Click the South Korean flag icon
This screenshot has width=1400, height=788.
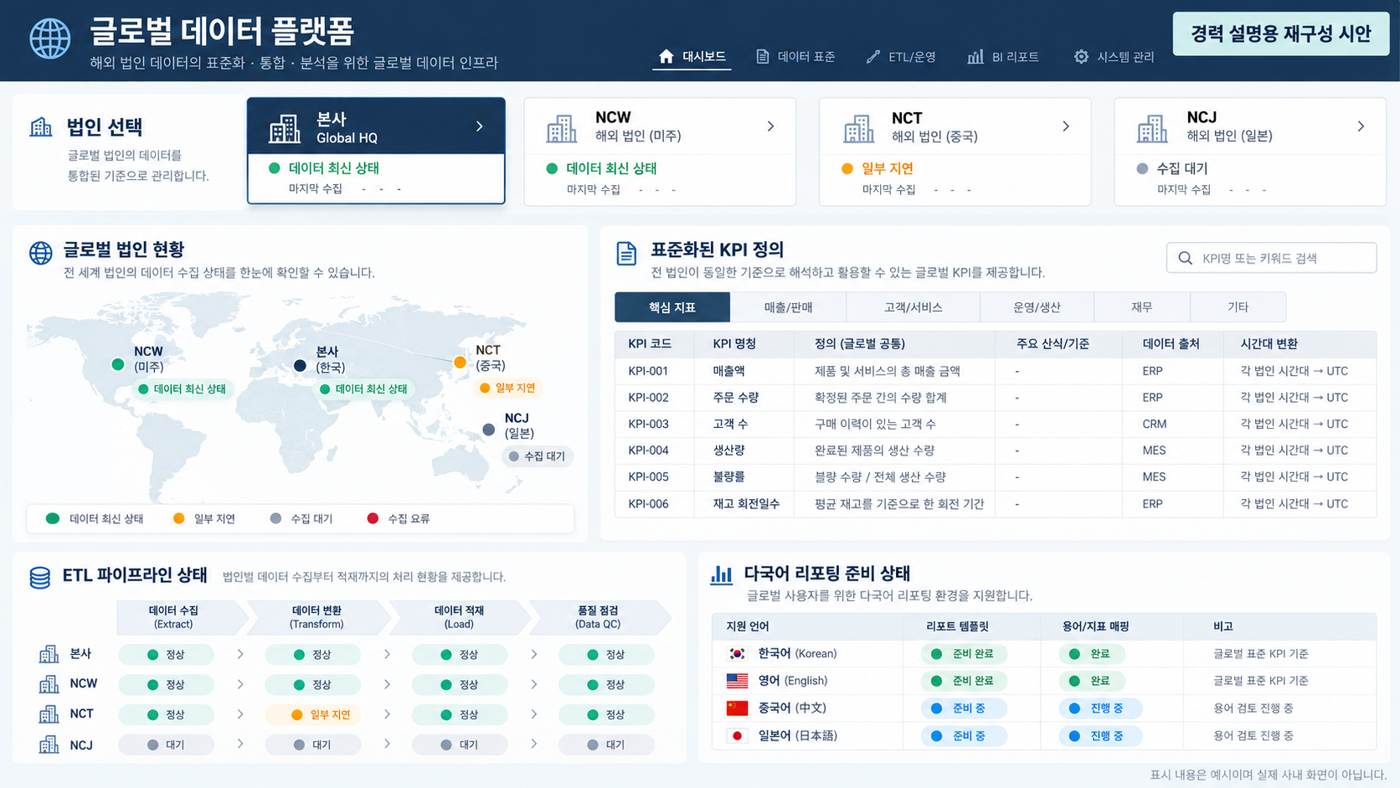(x=737, y=654)
